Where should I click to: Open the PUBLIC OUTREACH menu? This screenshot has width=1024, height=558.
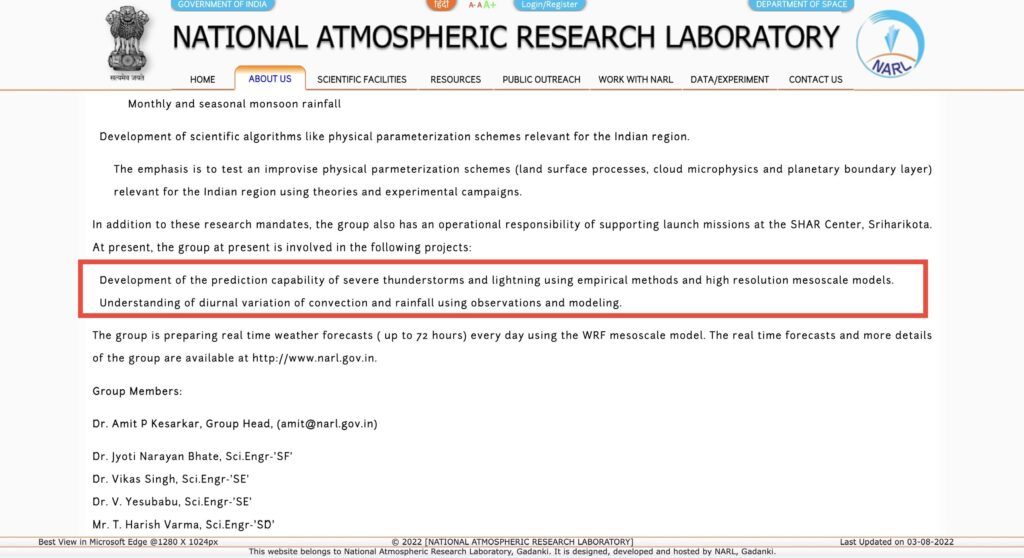click(541, 80)
